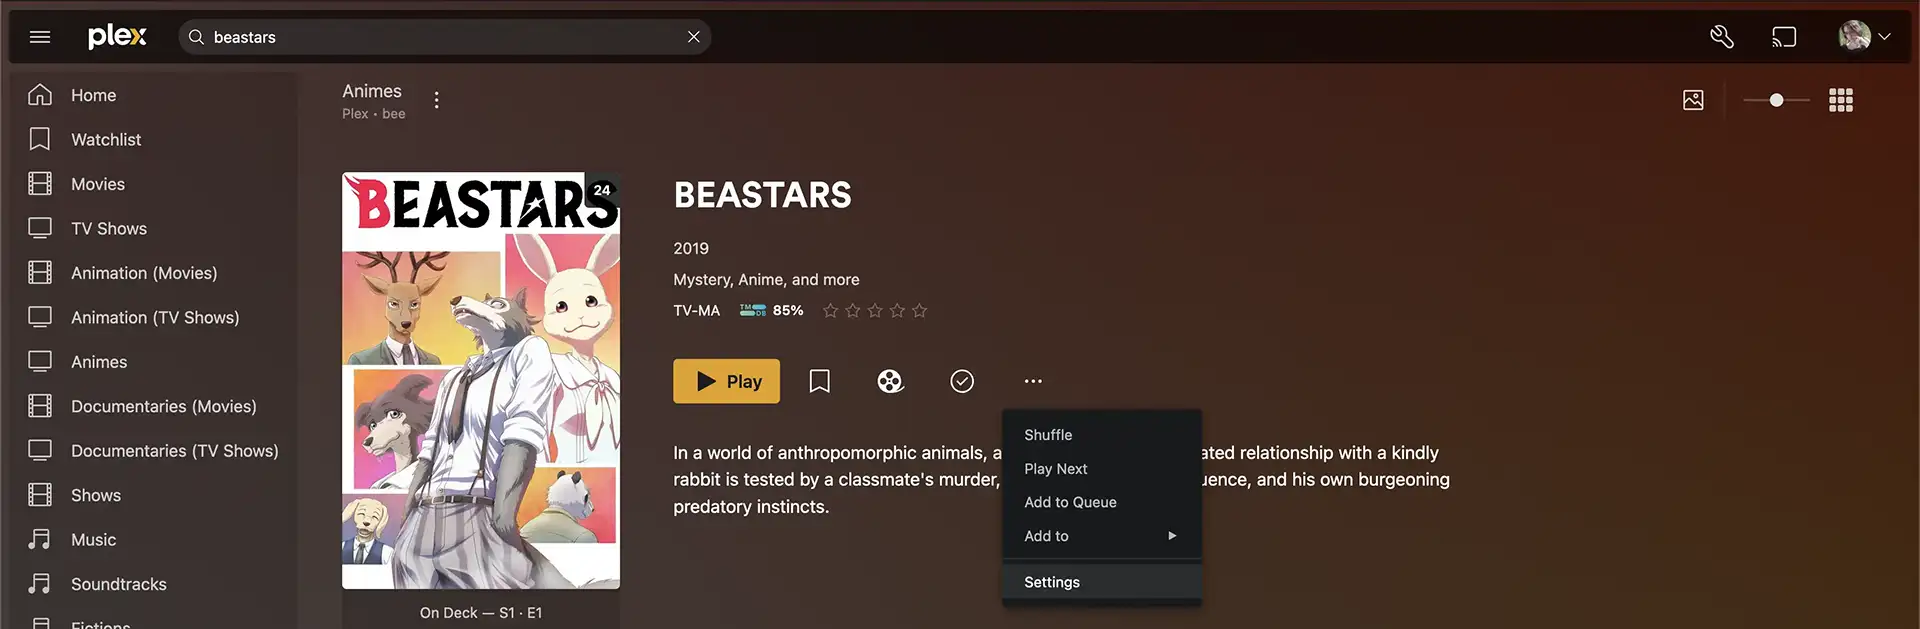1920x629 pixels.
Task: Click the Animes breadcrumb title
Action: (372, 91)
